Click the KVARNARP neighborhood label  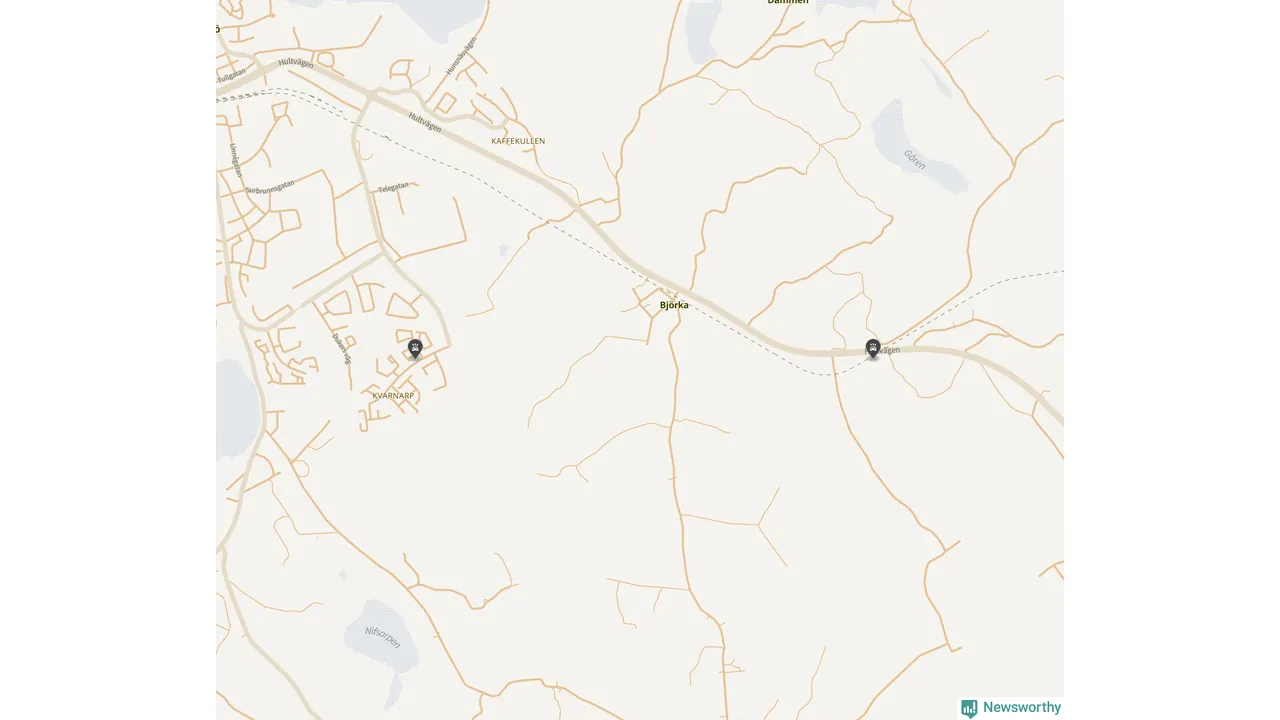click(393, 396)
